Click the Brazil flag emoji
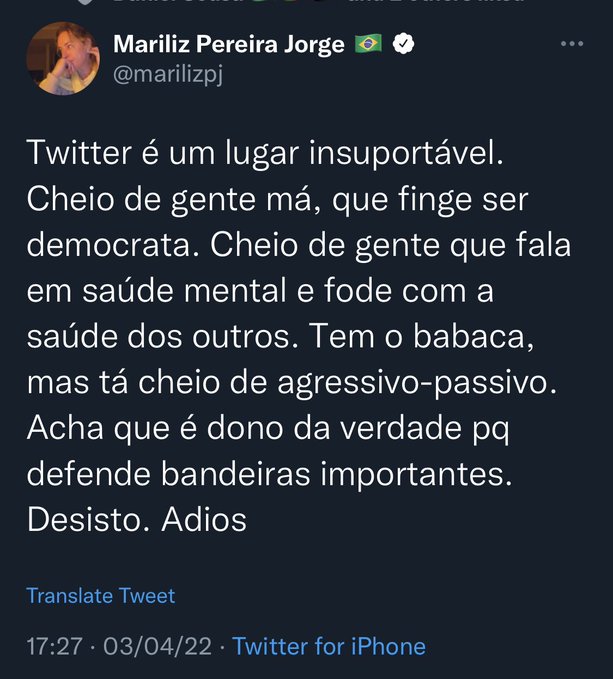Viewport: 613px width, 679px height. tap(368, 44)
